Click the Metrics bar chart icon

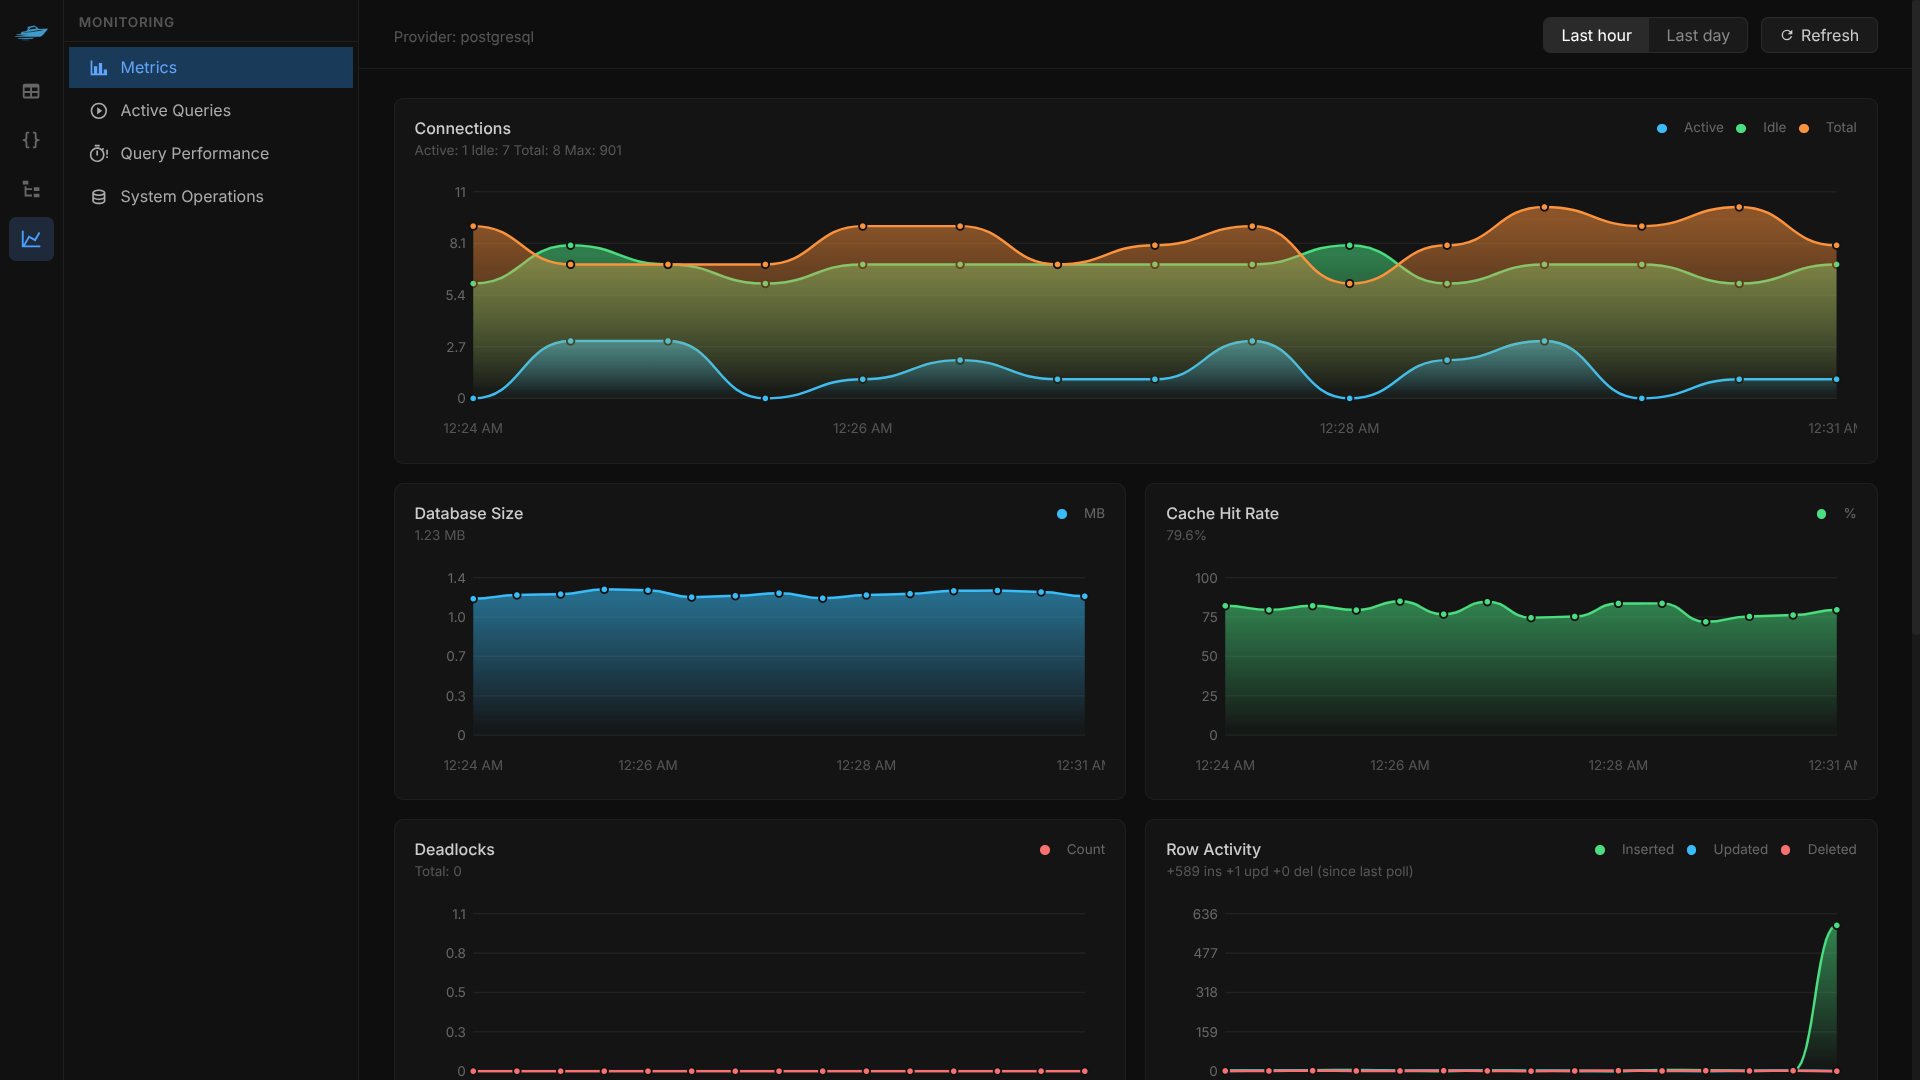pyautogui.click(x=98, y=68)
